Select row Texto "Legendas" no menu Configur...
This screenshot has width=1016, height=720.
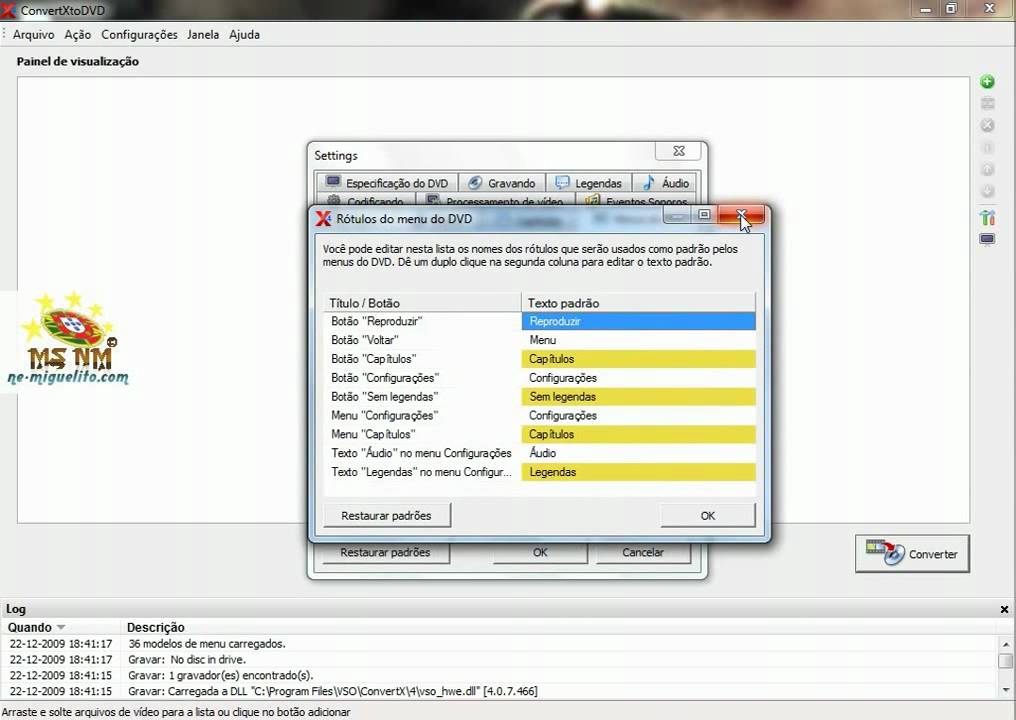tap(422, 472)
